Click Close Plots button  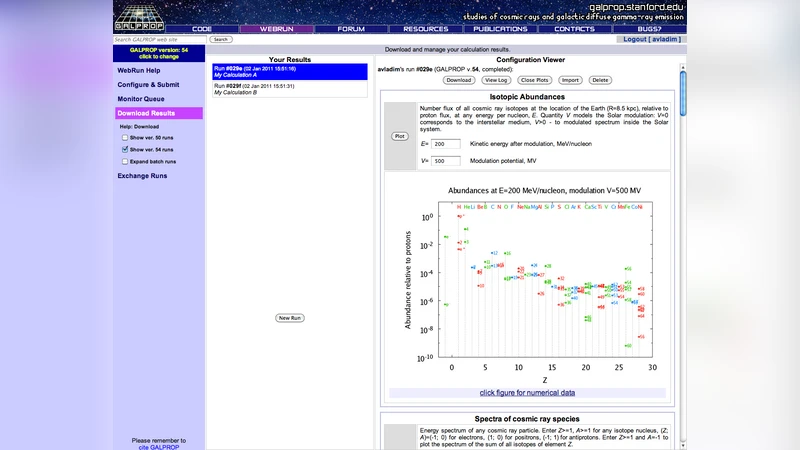point(534,80)
